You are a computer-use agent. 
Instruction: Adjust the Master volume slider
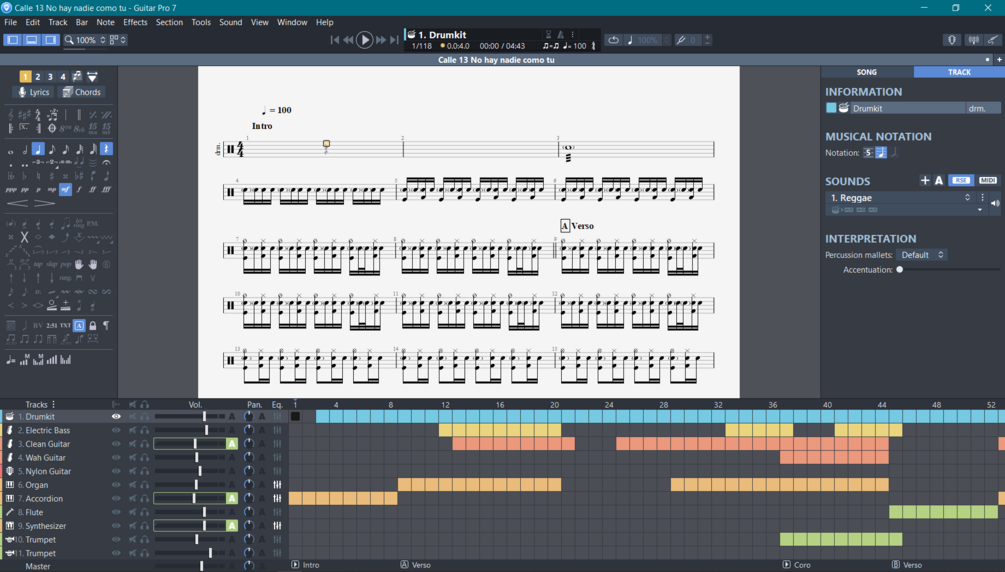click(190, 566)
